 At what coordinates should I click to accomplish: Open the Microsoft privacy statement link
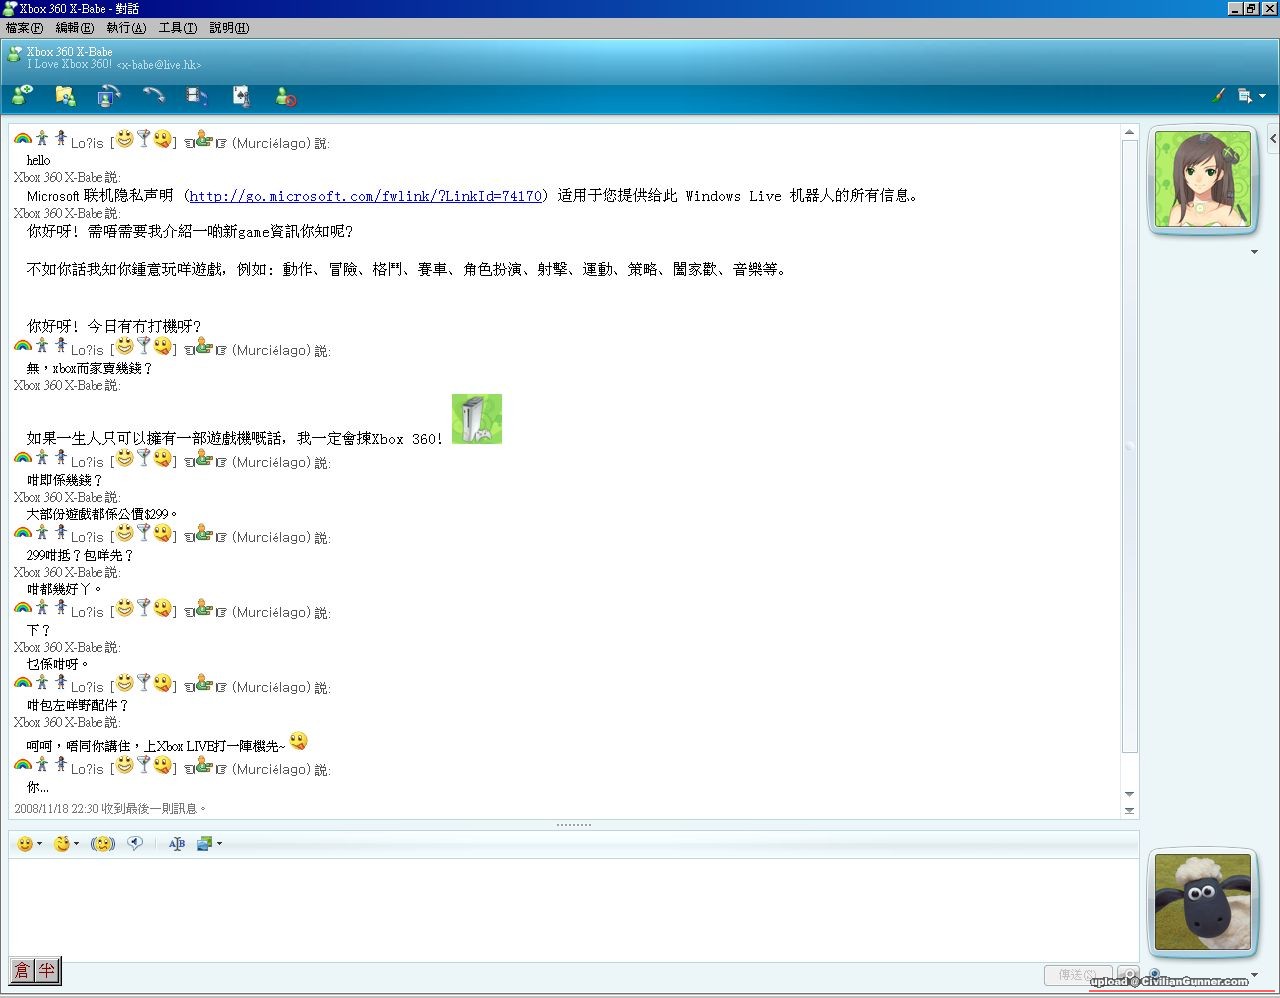pos(365,196)
